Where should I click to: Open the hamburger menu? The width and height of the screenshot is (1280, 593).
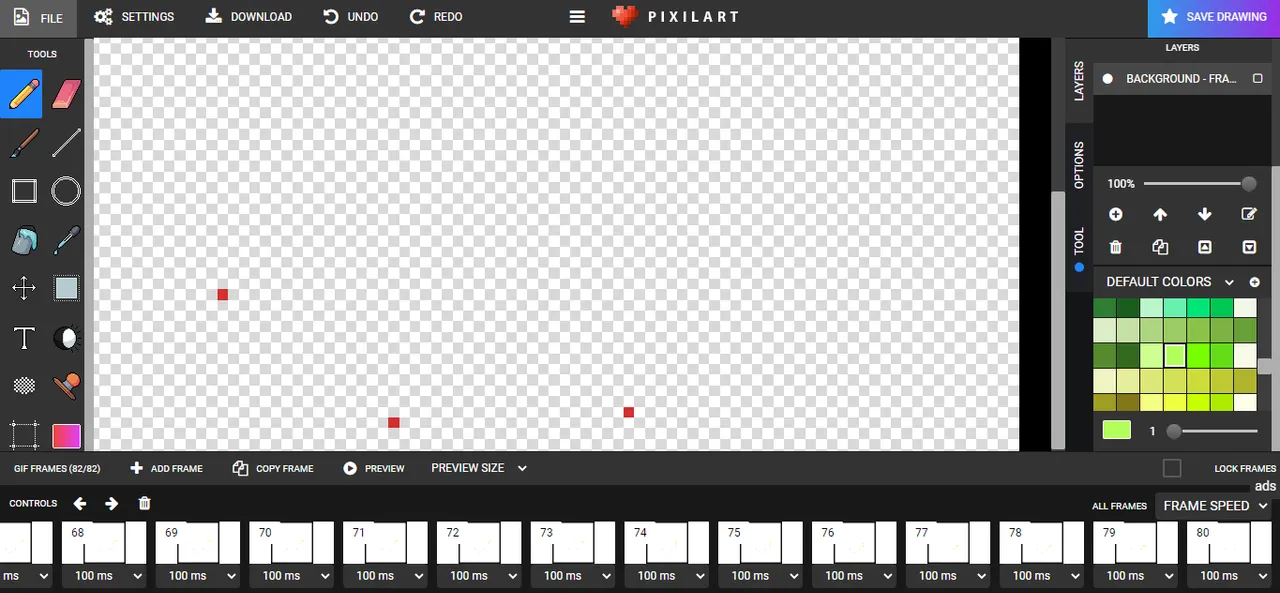(x=577, y=17)
